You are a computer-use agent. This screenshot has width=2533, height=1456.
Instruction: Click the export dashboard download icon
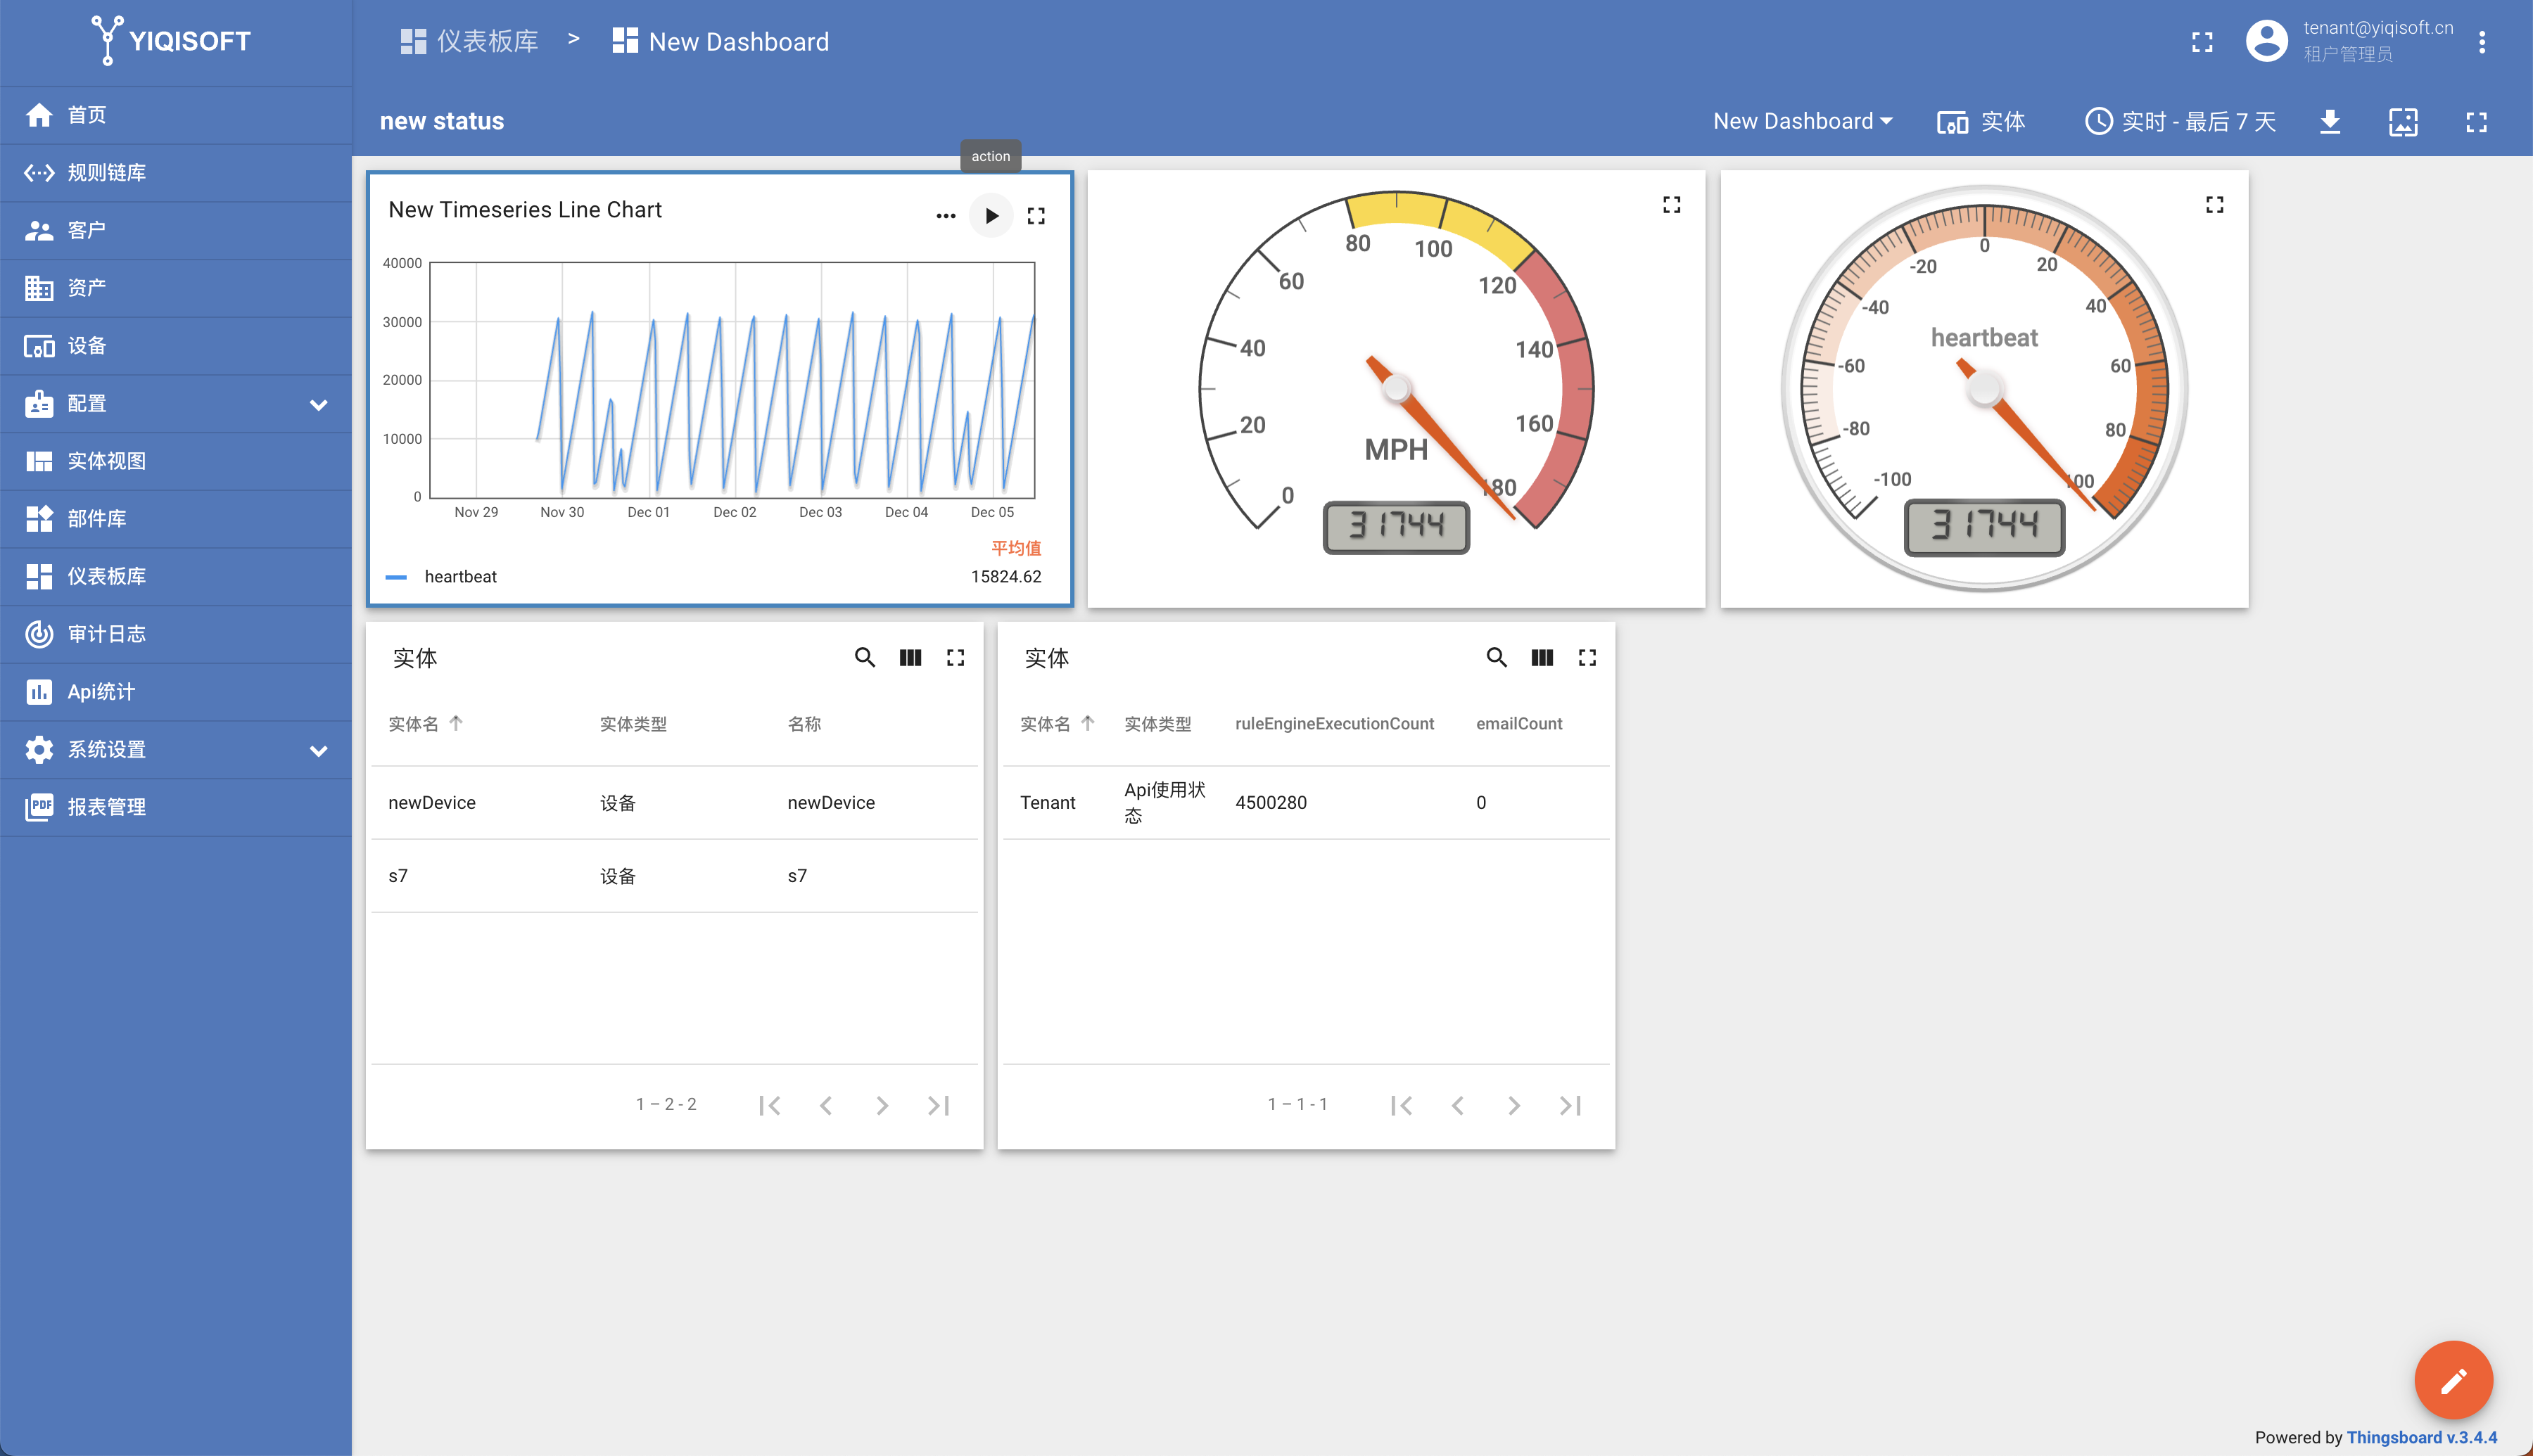(x=2329, y=122)
